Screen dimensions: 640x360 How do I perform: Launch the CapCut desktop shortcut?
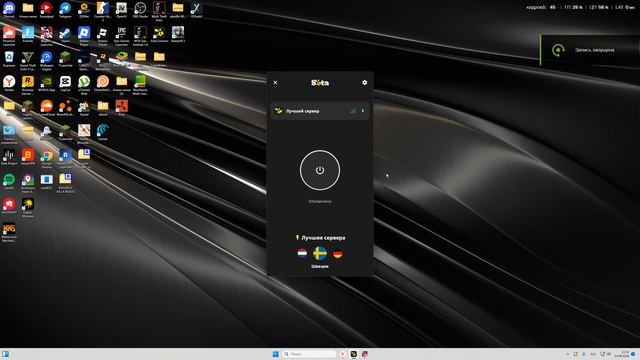[x=65, y=83]
